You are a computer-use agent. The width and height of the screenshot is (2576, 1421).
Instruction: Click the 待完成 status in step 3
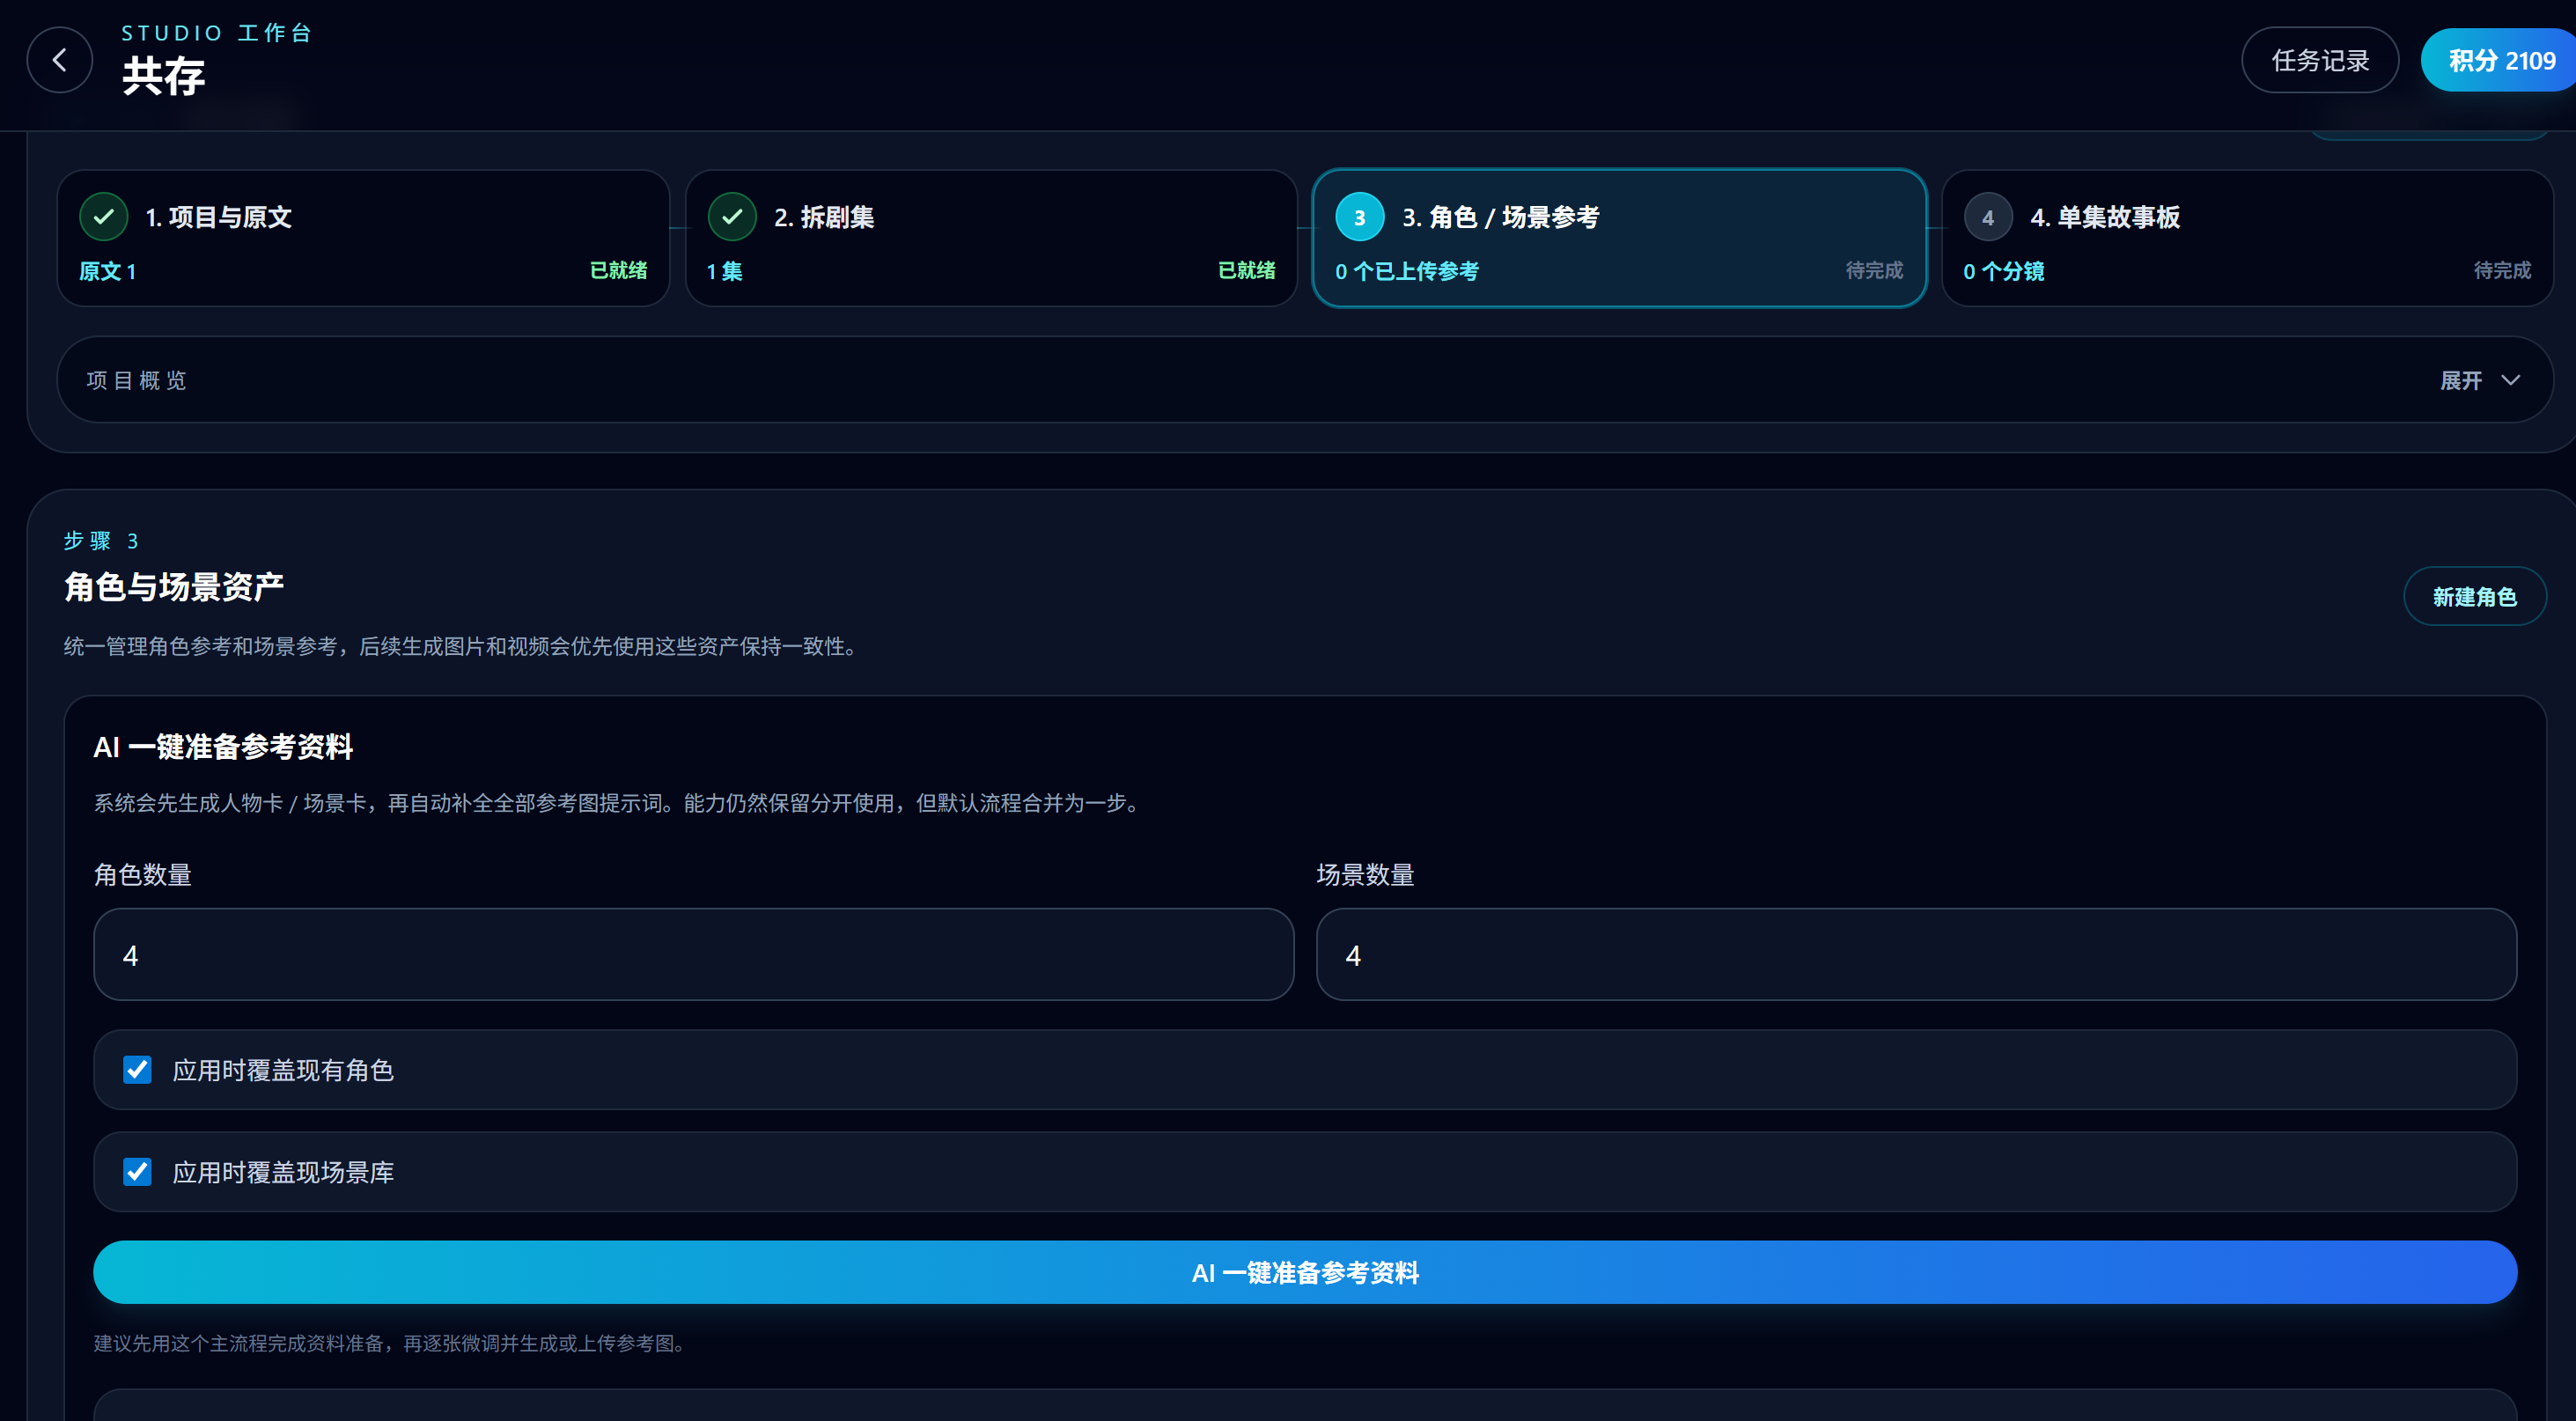point(1875,270)
